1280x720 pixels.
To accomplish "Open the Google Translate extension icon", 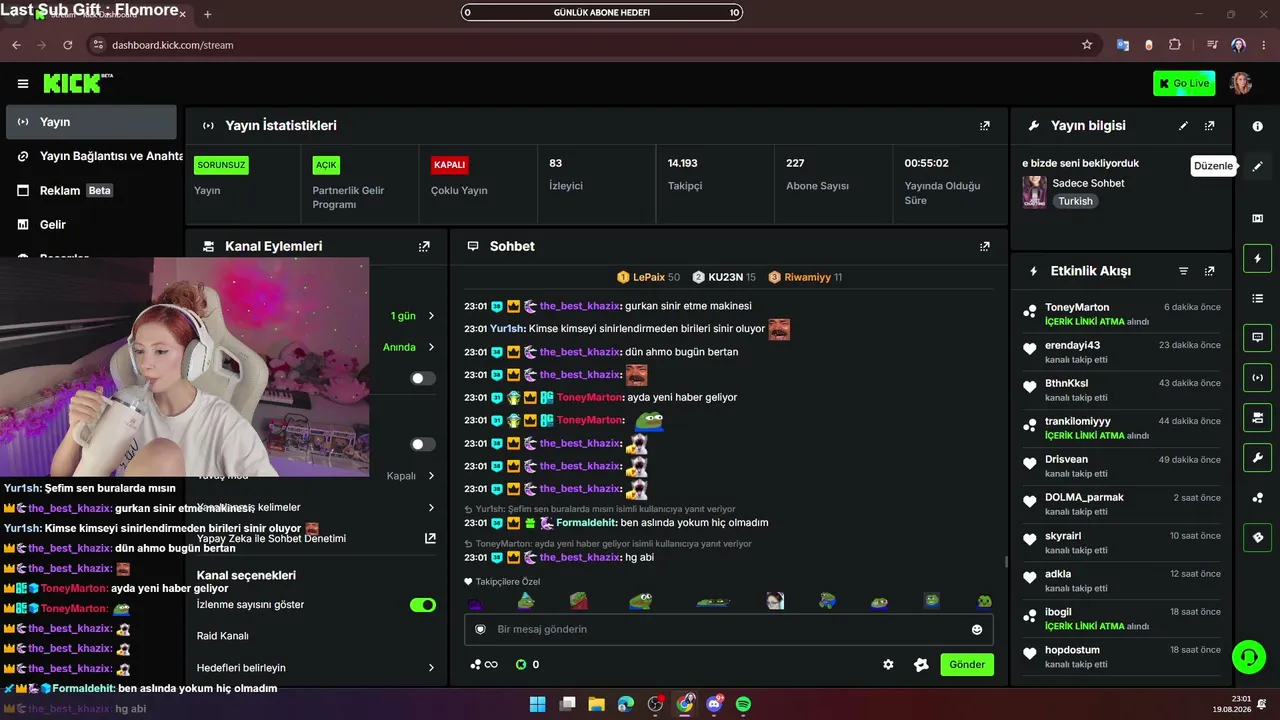I will pyautogui.click(x=1123, y=45).
